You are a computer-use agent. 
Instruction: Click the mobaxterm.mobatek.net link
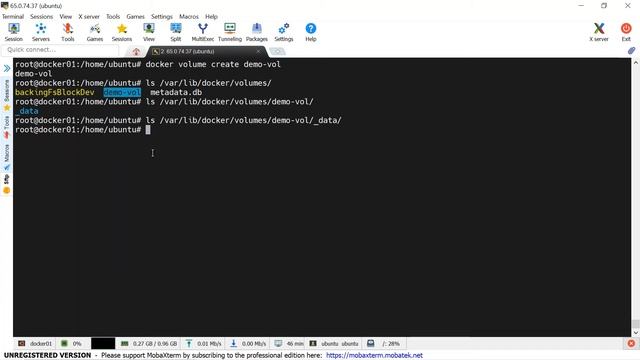374,356
